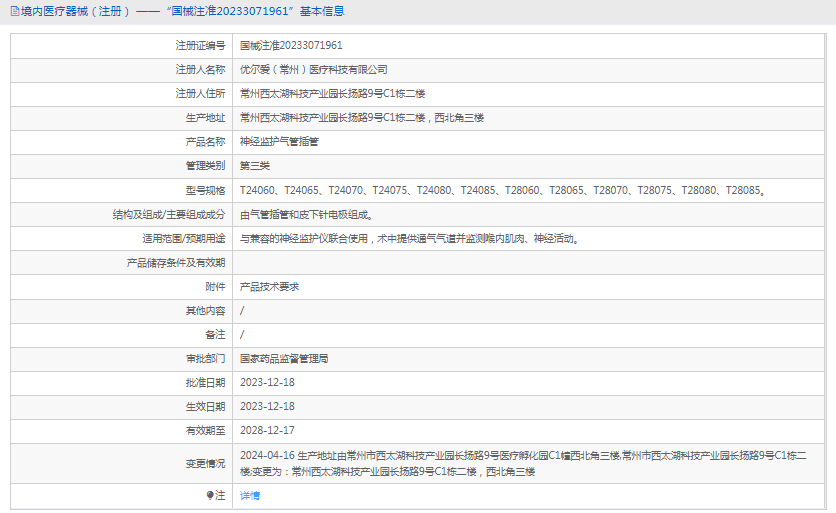This screenshot has width=836, height=513.
Task: Select company name 优尔爱（常州）医疗科技有限公司
Action: click(x=314, y=69)
